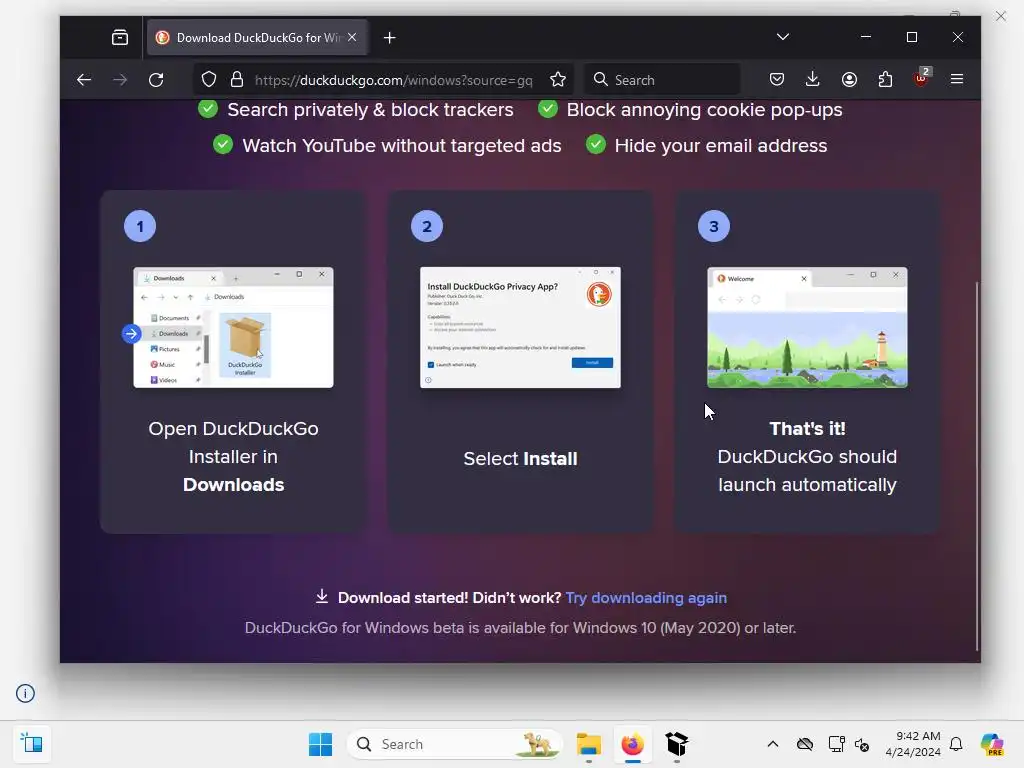1024x768 pixels.
Task: Minimize the Firefox window
Action: pyautogui.click(x=866, y=37)
